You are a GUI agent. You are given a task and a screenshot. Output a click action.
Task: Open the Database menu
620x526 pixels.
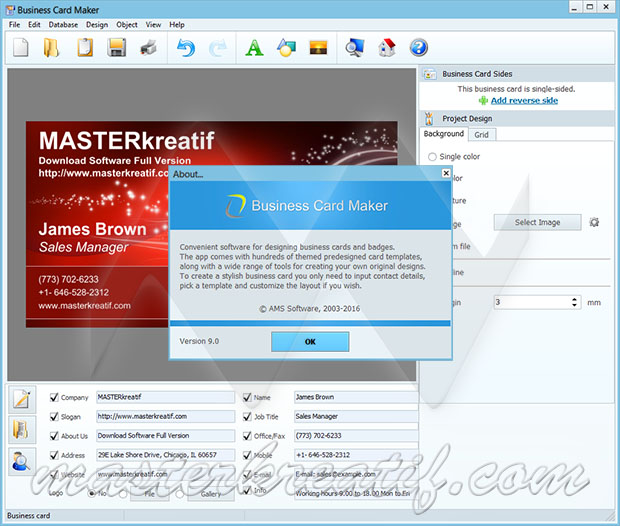[63, 25]
